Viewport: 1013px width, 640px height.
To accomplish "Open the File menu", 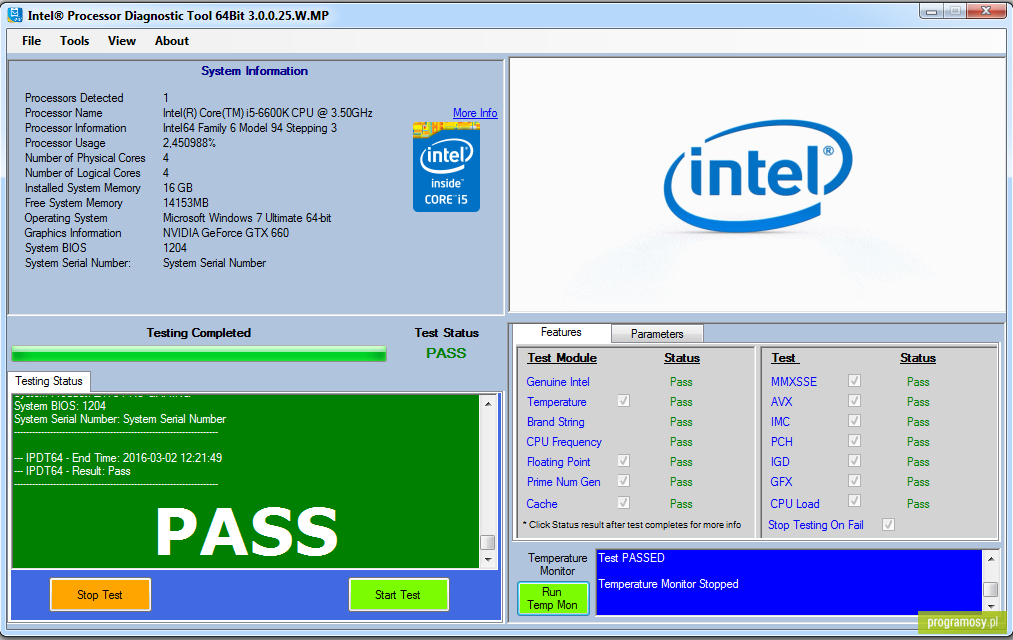I will click(31, 41).
